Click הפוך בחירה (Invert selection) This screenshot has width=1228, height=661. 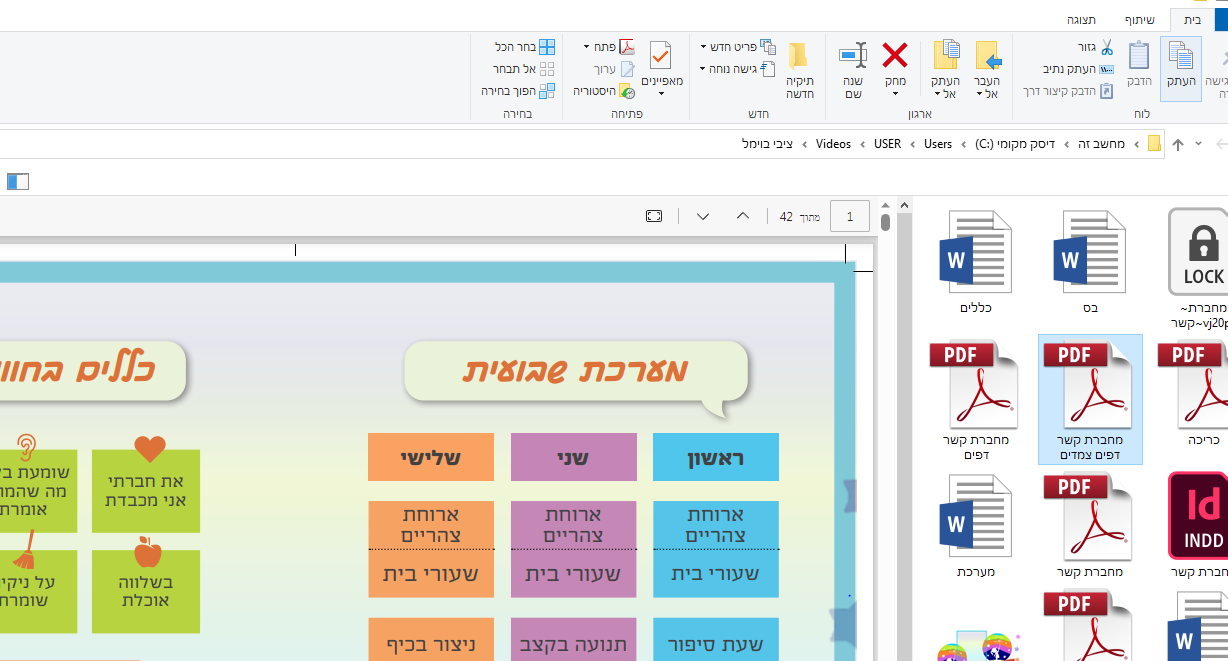(x=518, y=91)
